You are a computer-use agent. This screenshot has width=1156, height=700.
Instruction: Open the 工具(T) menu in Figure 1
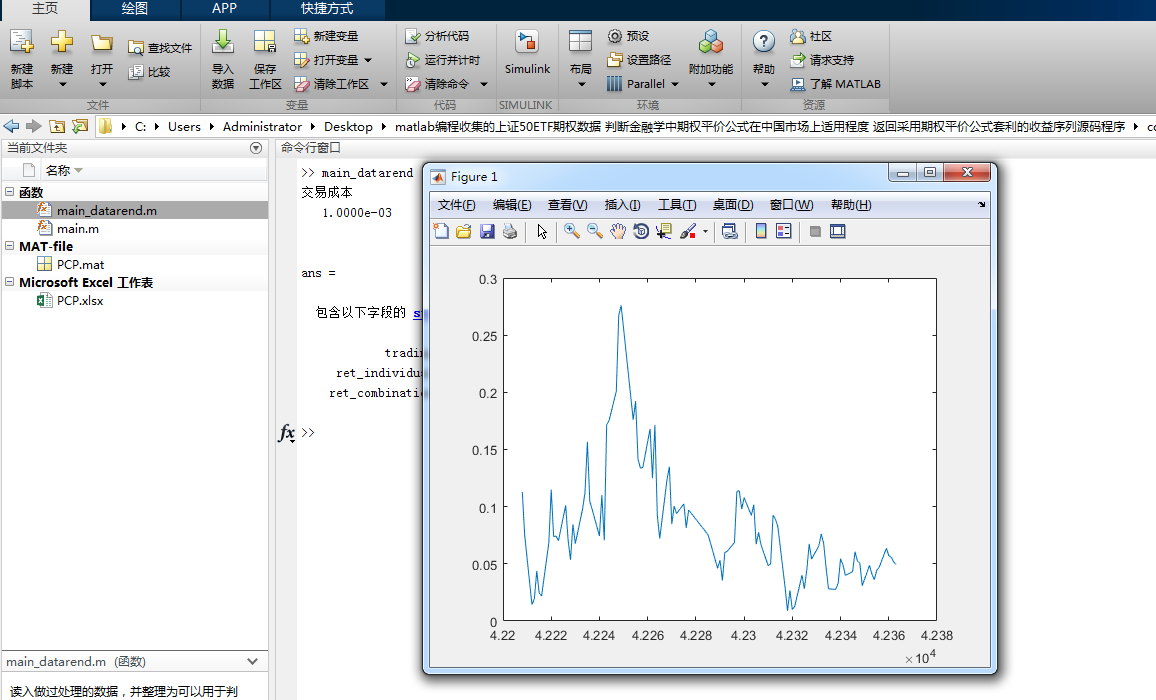click(x=677, y=205)
